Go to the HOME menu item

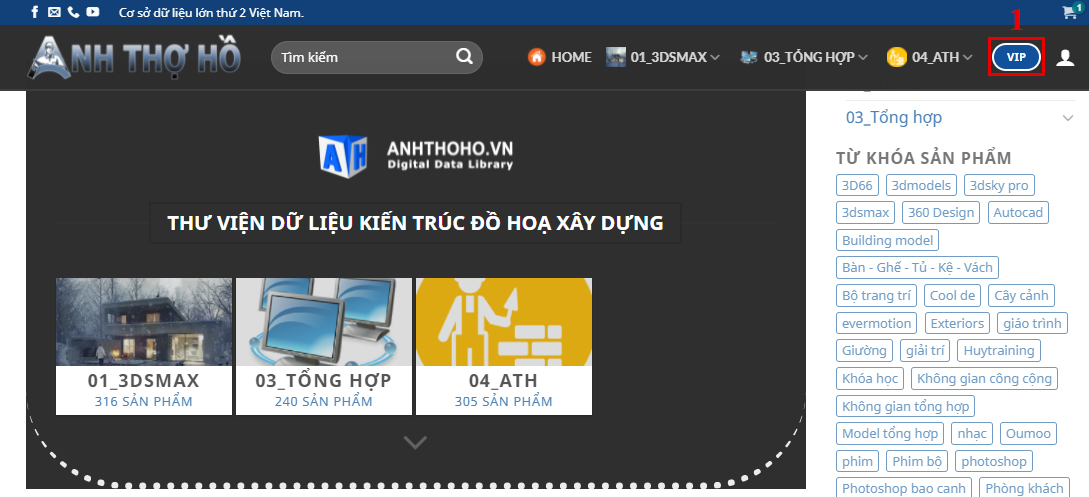pyautogui.click(x=560, y=58)
